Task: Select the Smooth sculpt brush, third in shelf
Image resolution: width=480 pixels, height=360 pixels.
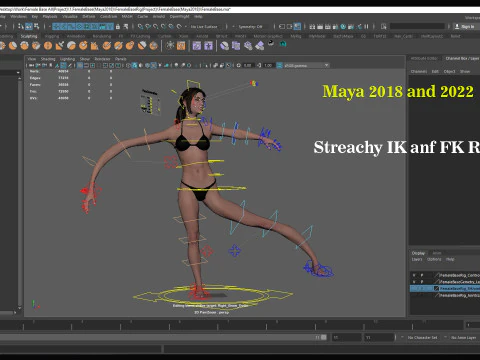Action: click(24, 45)
